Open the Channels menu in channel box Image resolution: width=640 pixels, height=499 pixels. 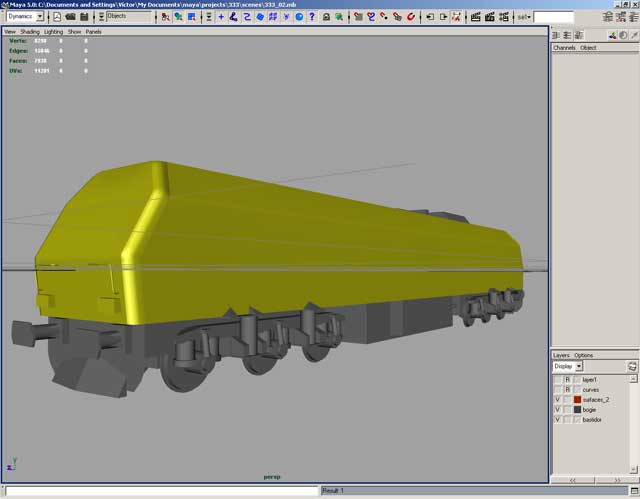tap(564, 48)
